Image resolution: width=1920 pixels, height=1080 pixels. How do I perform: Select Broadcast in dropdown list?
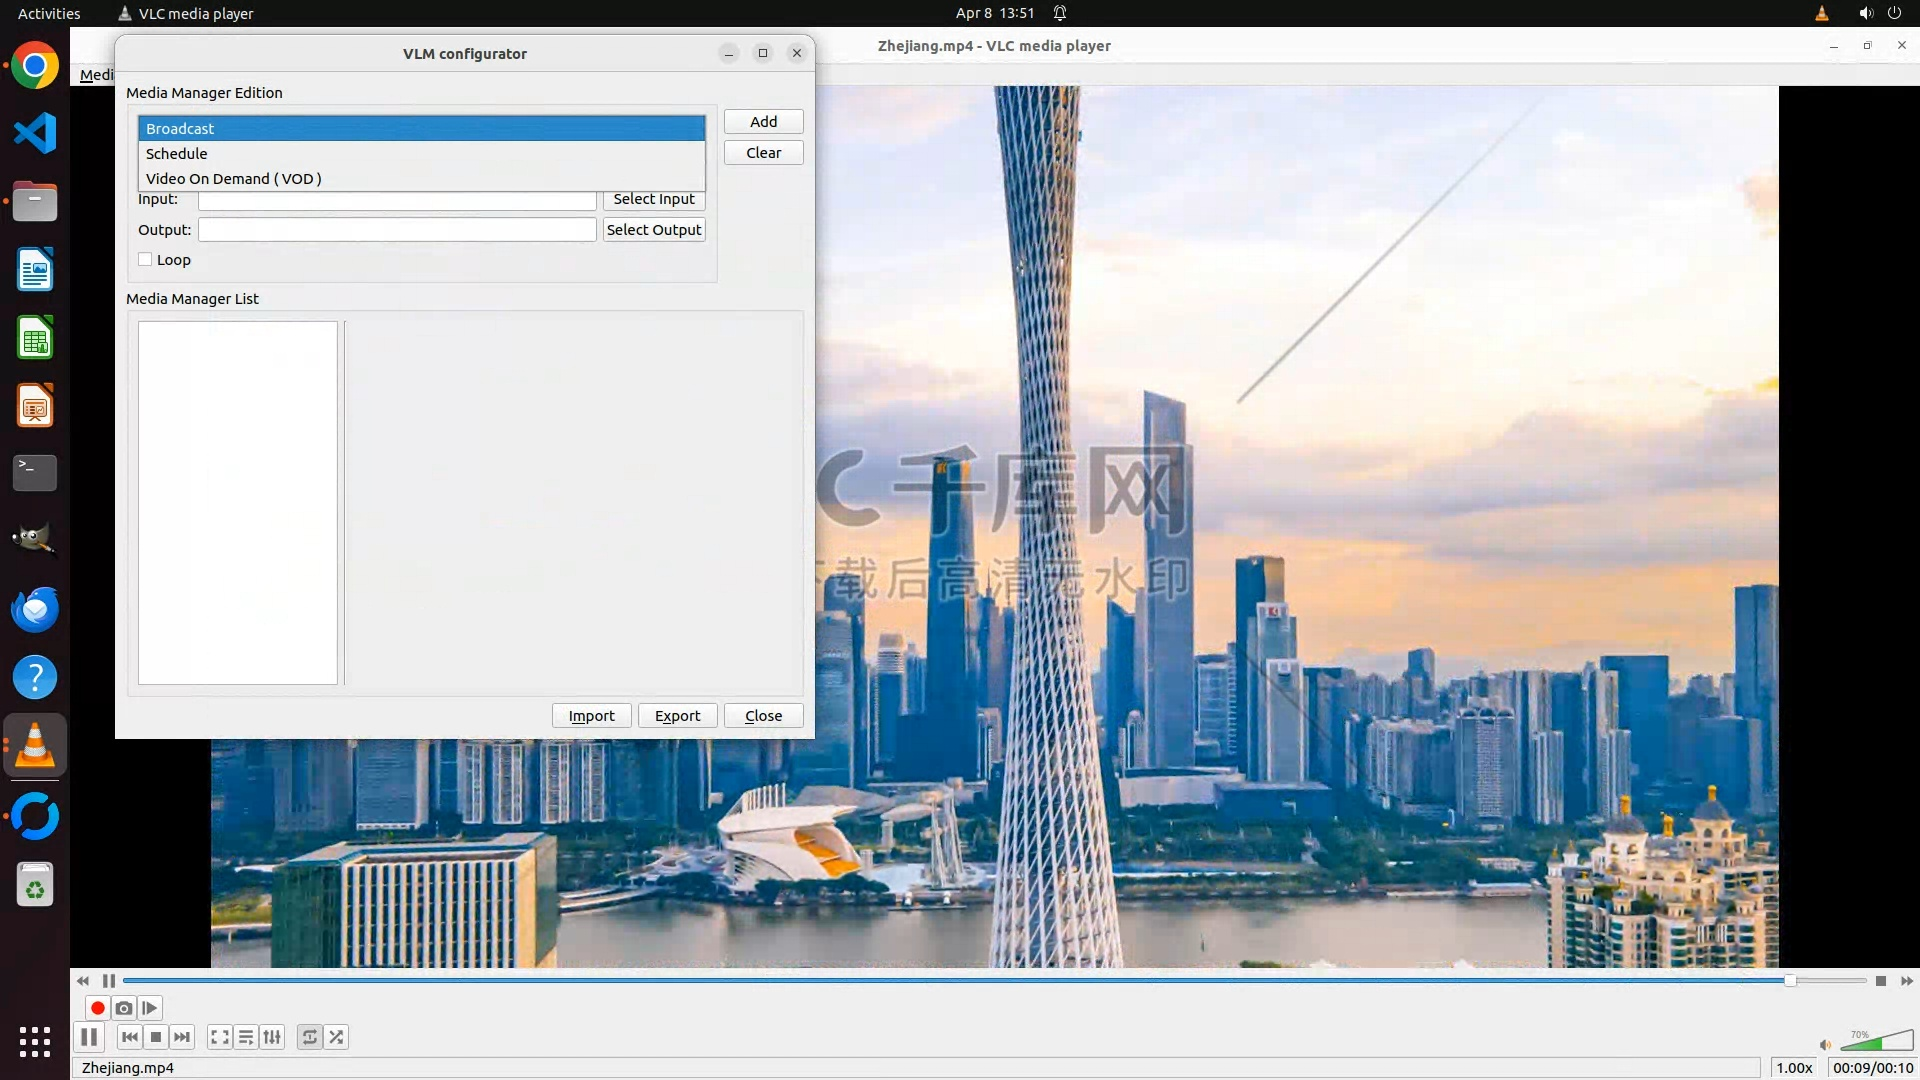coord(421,128)
